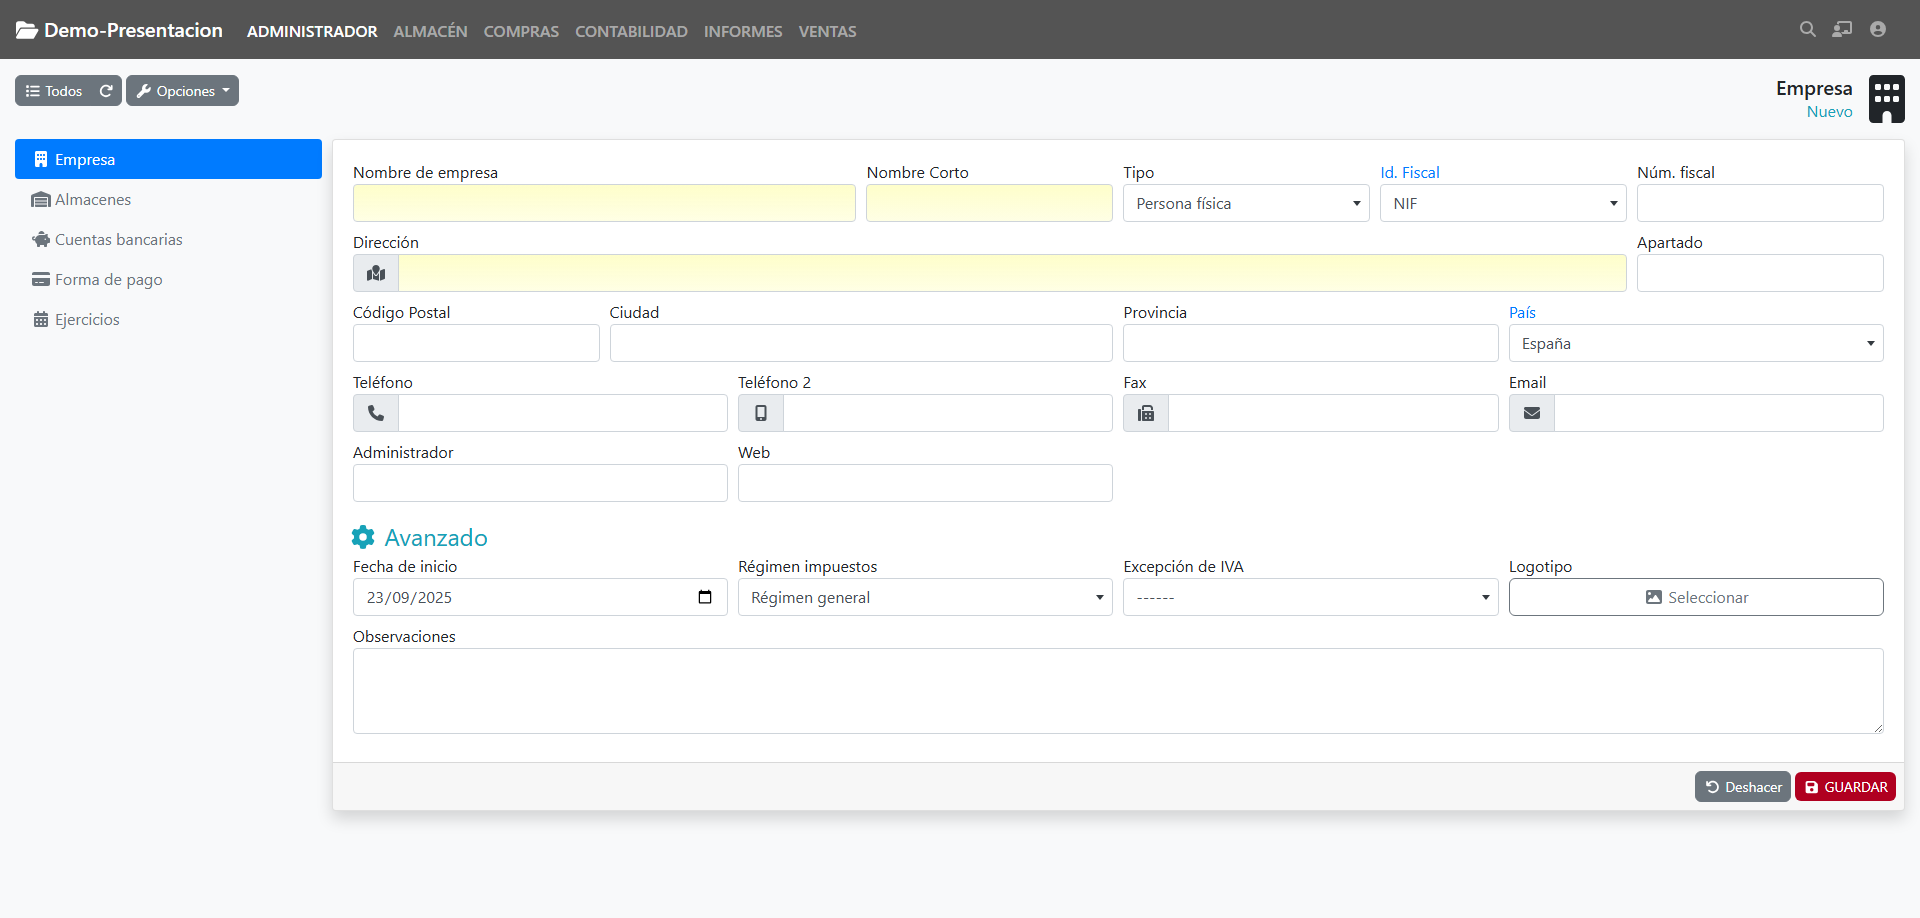
Task: Click the phone icon beside Teléfono field
Action: coord(376,413)
